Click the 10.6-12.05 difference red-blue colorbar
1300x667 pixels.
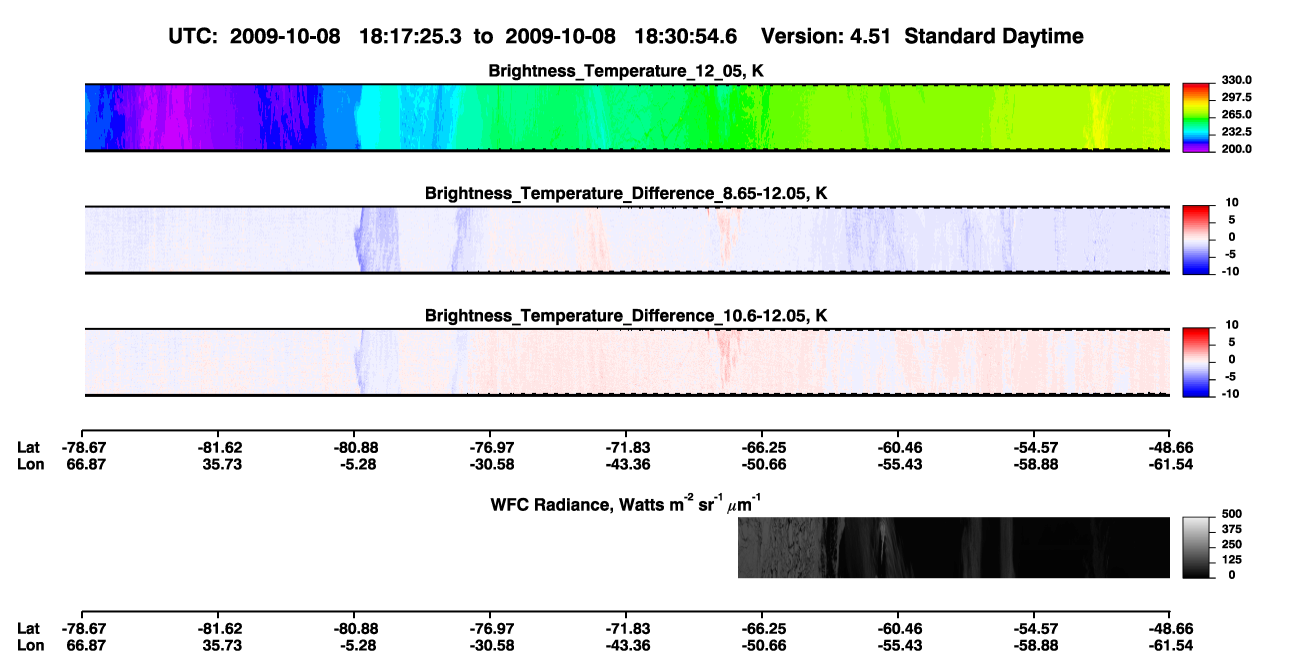pyautogui.click(x=1196, y=361)
